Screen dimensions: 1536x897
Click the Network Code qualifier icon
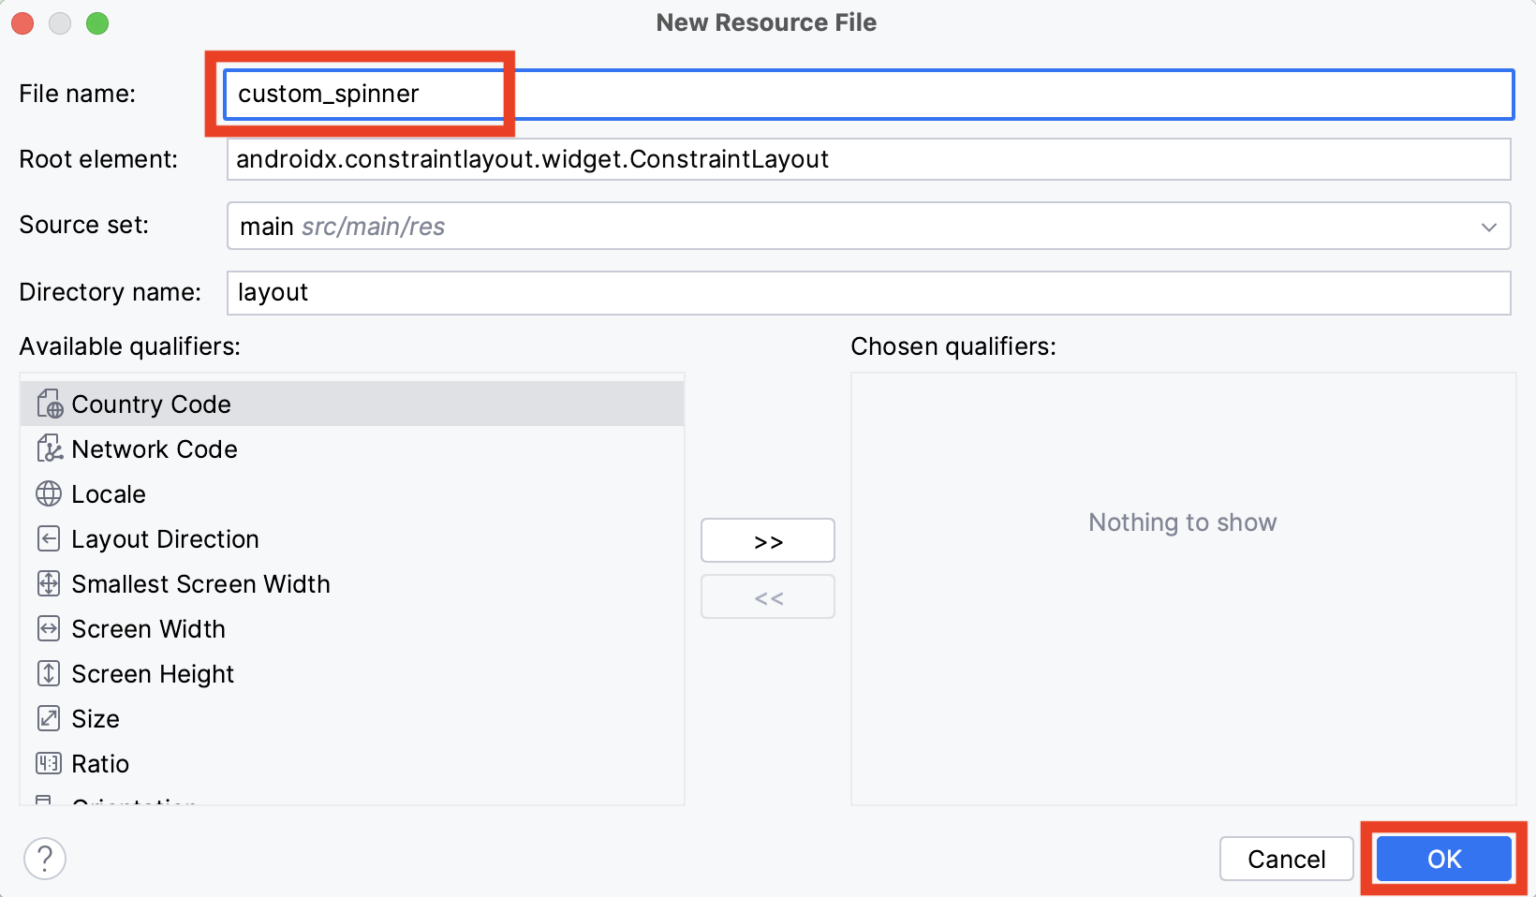tap(49, 449)
